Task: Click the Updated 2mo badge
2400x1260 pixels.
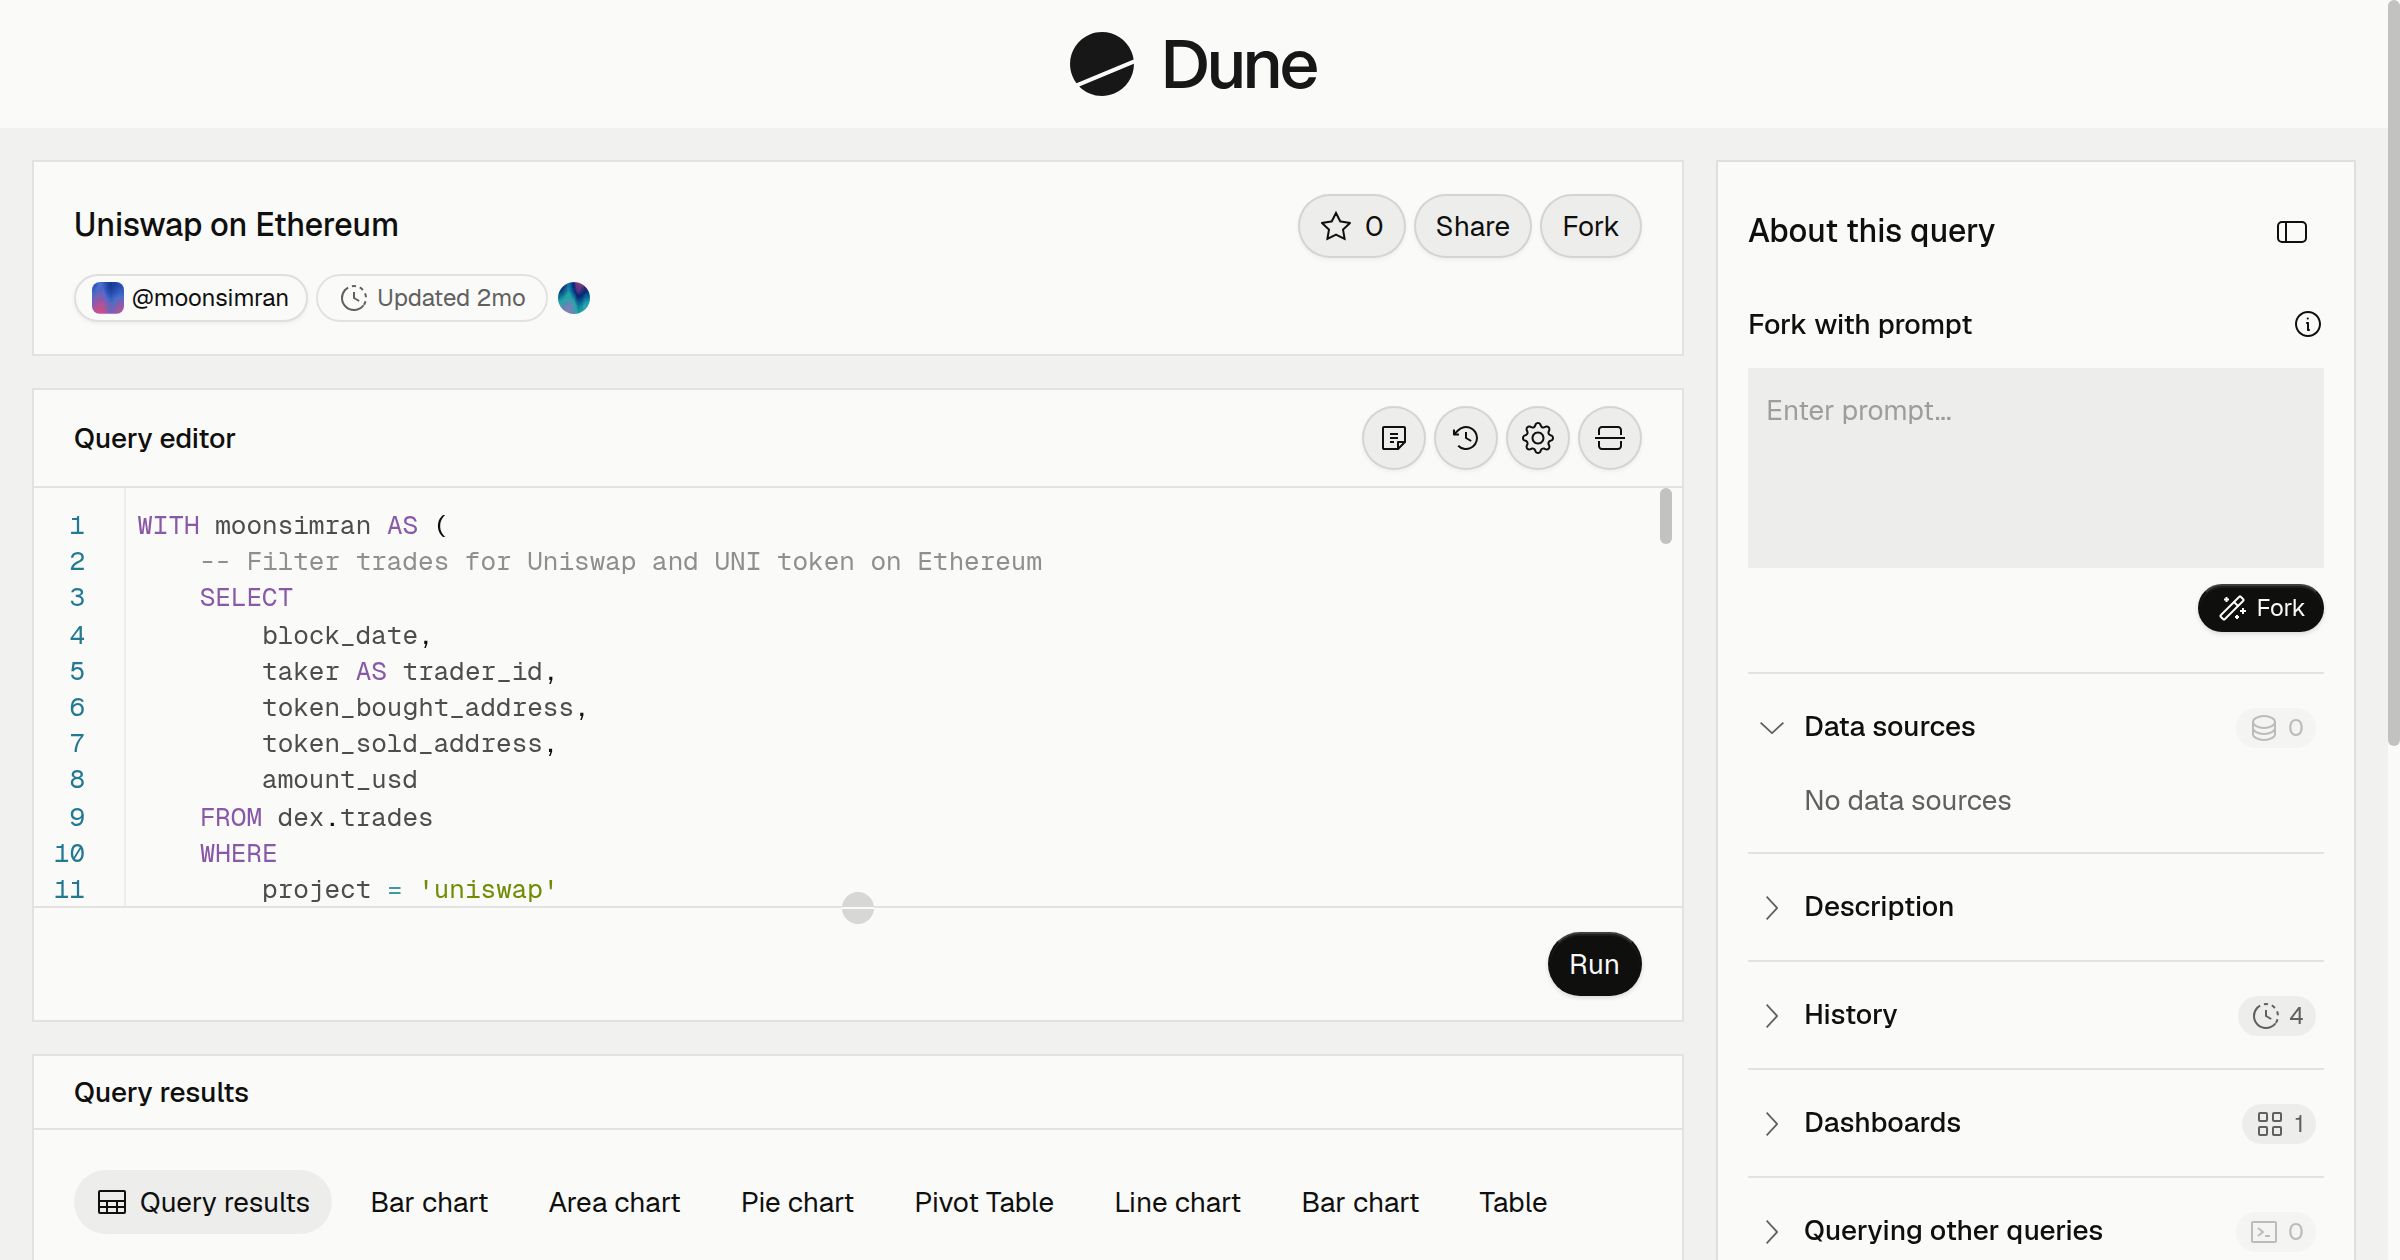Action: click(432, 298)
